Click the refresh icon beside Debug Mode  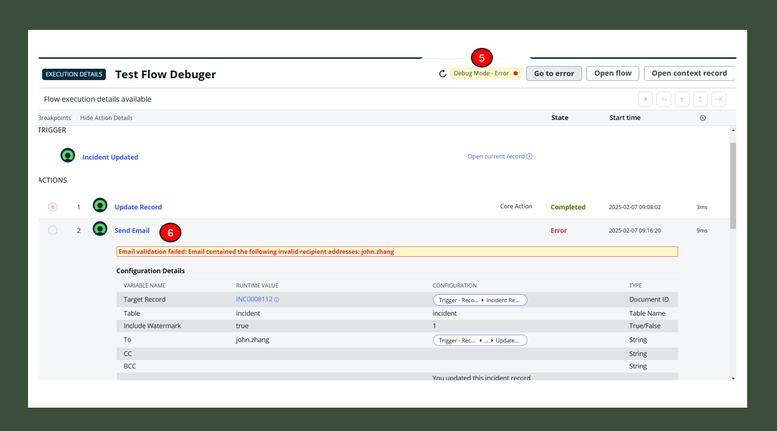pos(443,74)
